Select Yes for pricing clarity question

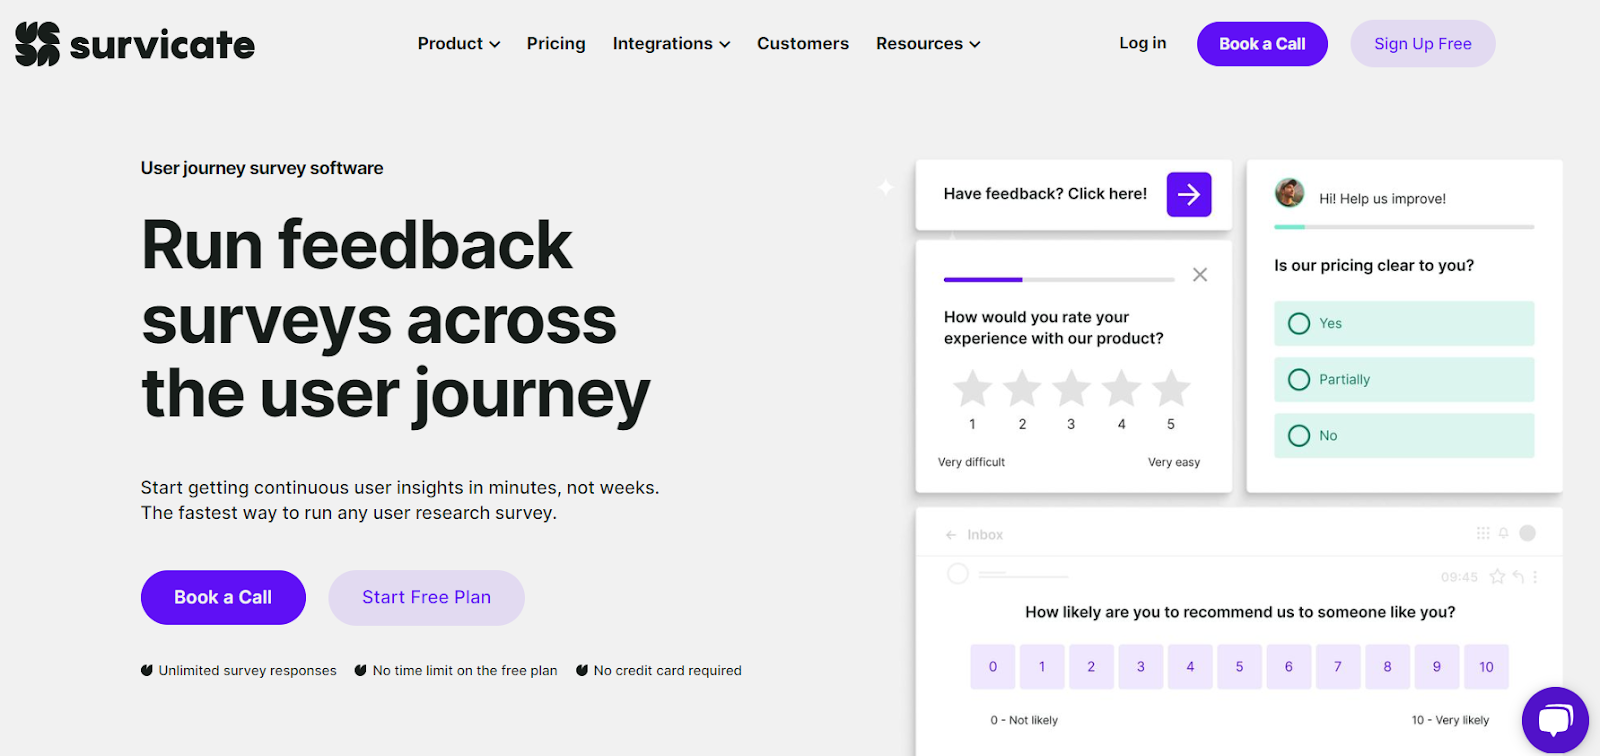pyautogui.click(x=1402, y=323)
